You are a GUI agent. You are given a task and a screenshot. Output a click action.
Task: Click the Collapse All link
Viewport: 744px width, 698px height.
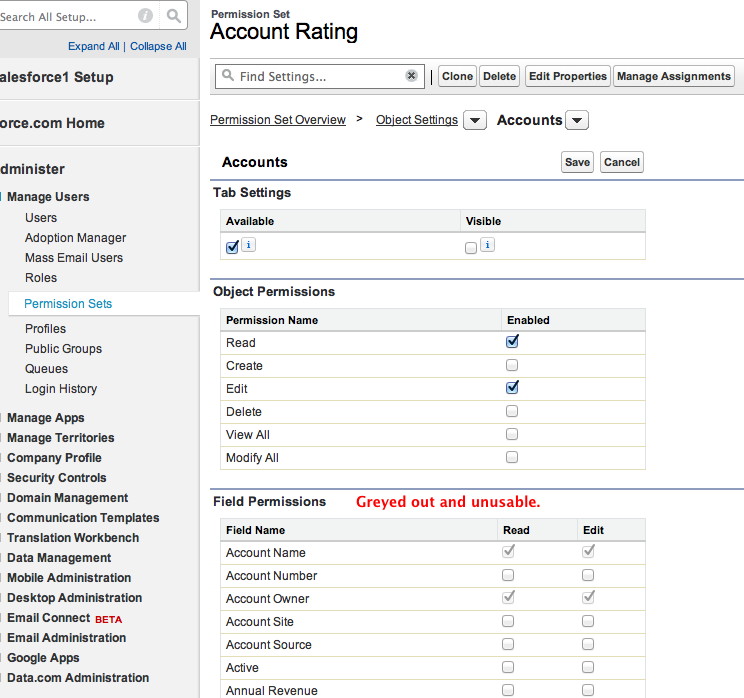point(158,46)
